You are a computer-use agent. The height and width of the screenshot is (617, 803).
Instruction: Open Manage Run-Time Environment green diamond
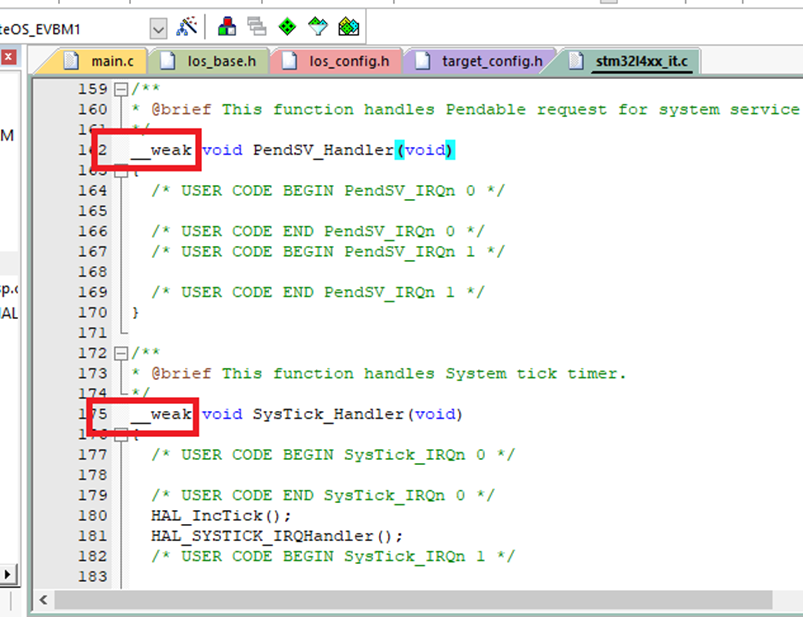point(287,27)
